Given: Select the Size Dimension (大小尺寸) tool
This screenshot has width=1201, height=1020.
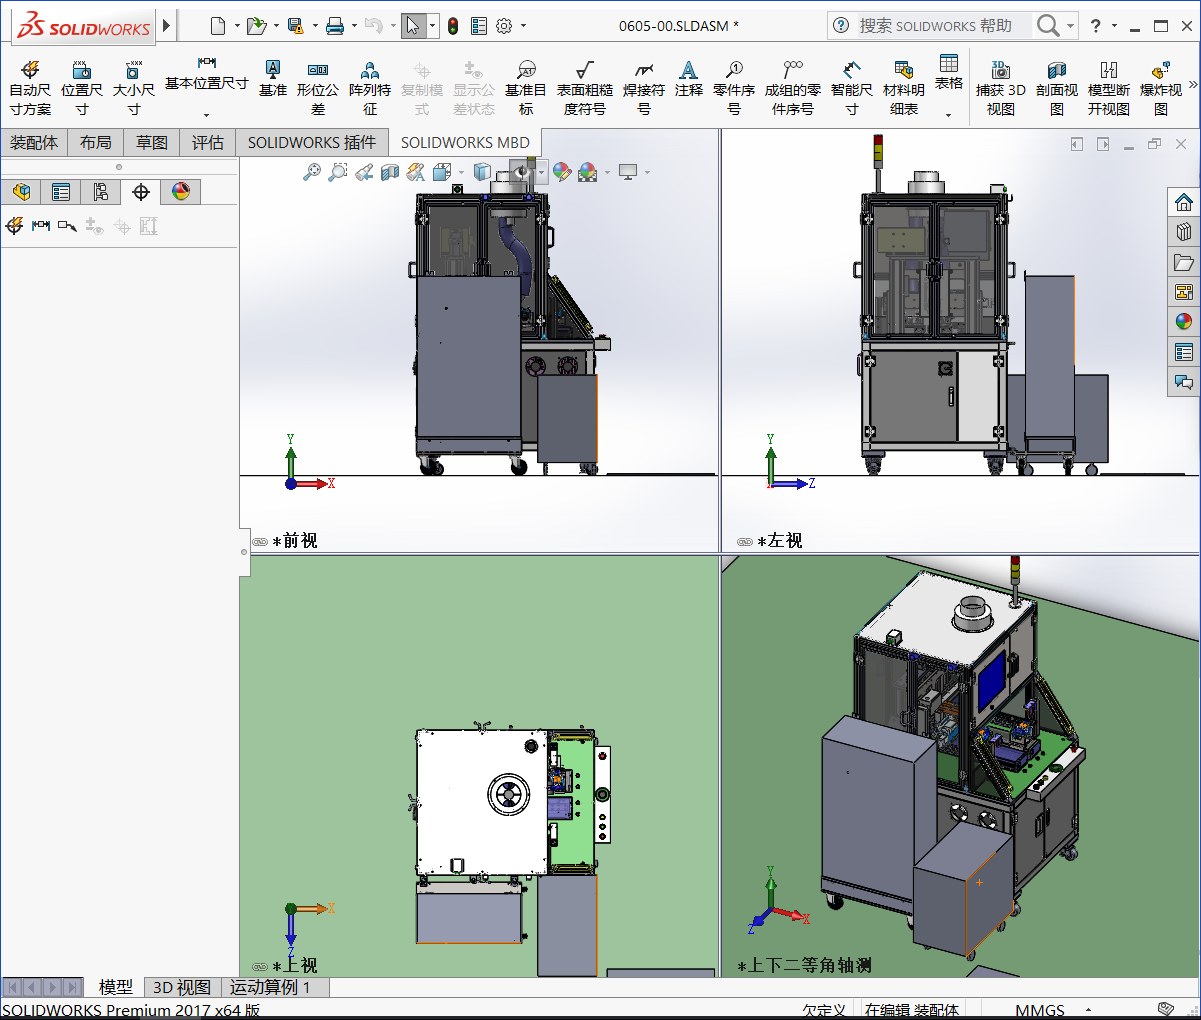Looking at the screenshot, I should pos(133,88).
